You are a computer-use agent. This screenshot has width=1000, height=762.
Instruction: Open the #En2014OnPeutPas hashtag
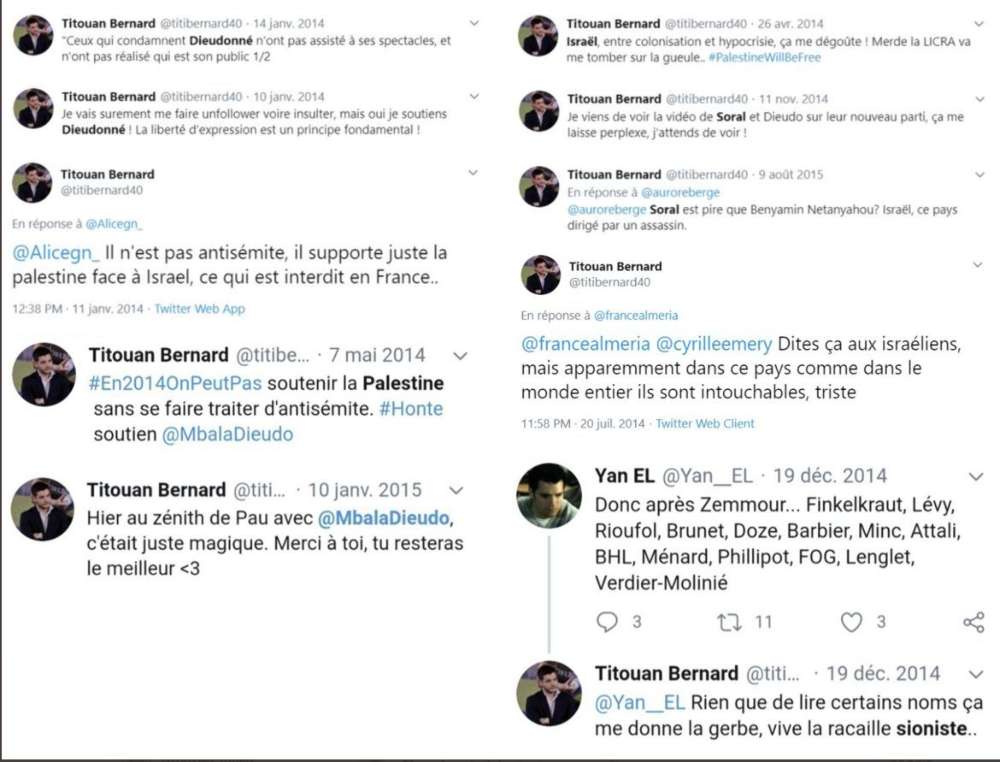click(175, 383)
